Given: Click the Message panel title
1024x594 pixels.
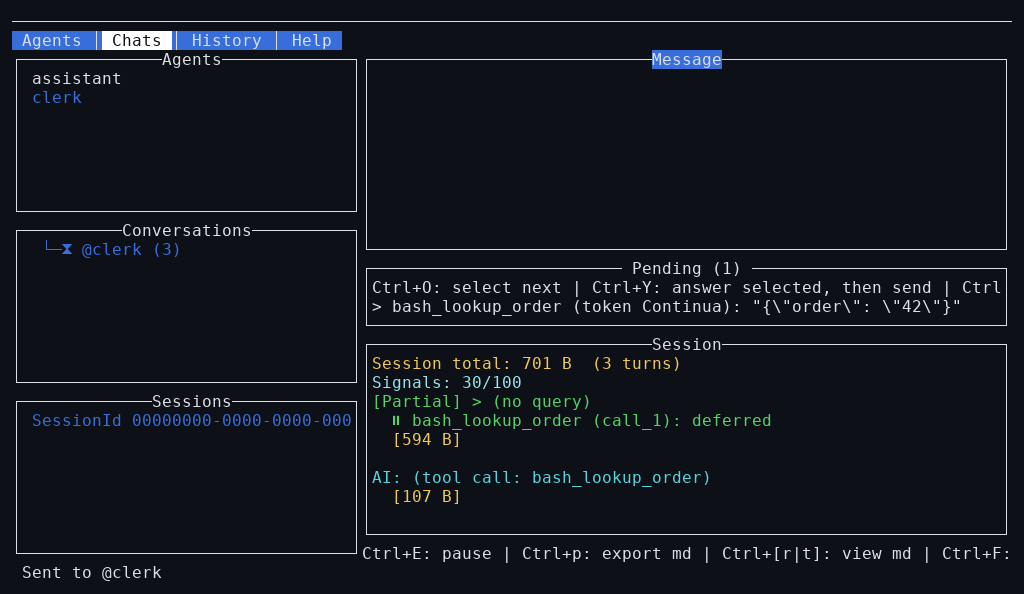Looking at the screenshot, I should (x=686, y=59).
